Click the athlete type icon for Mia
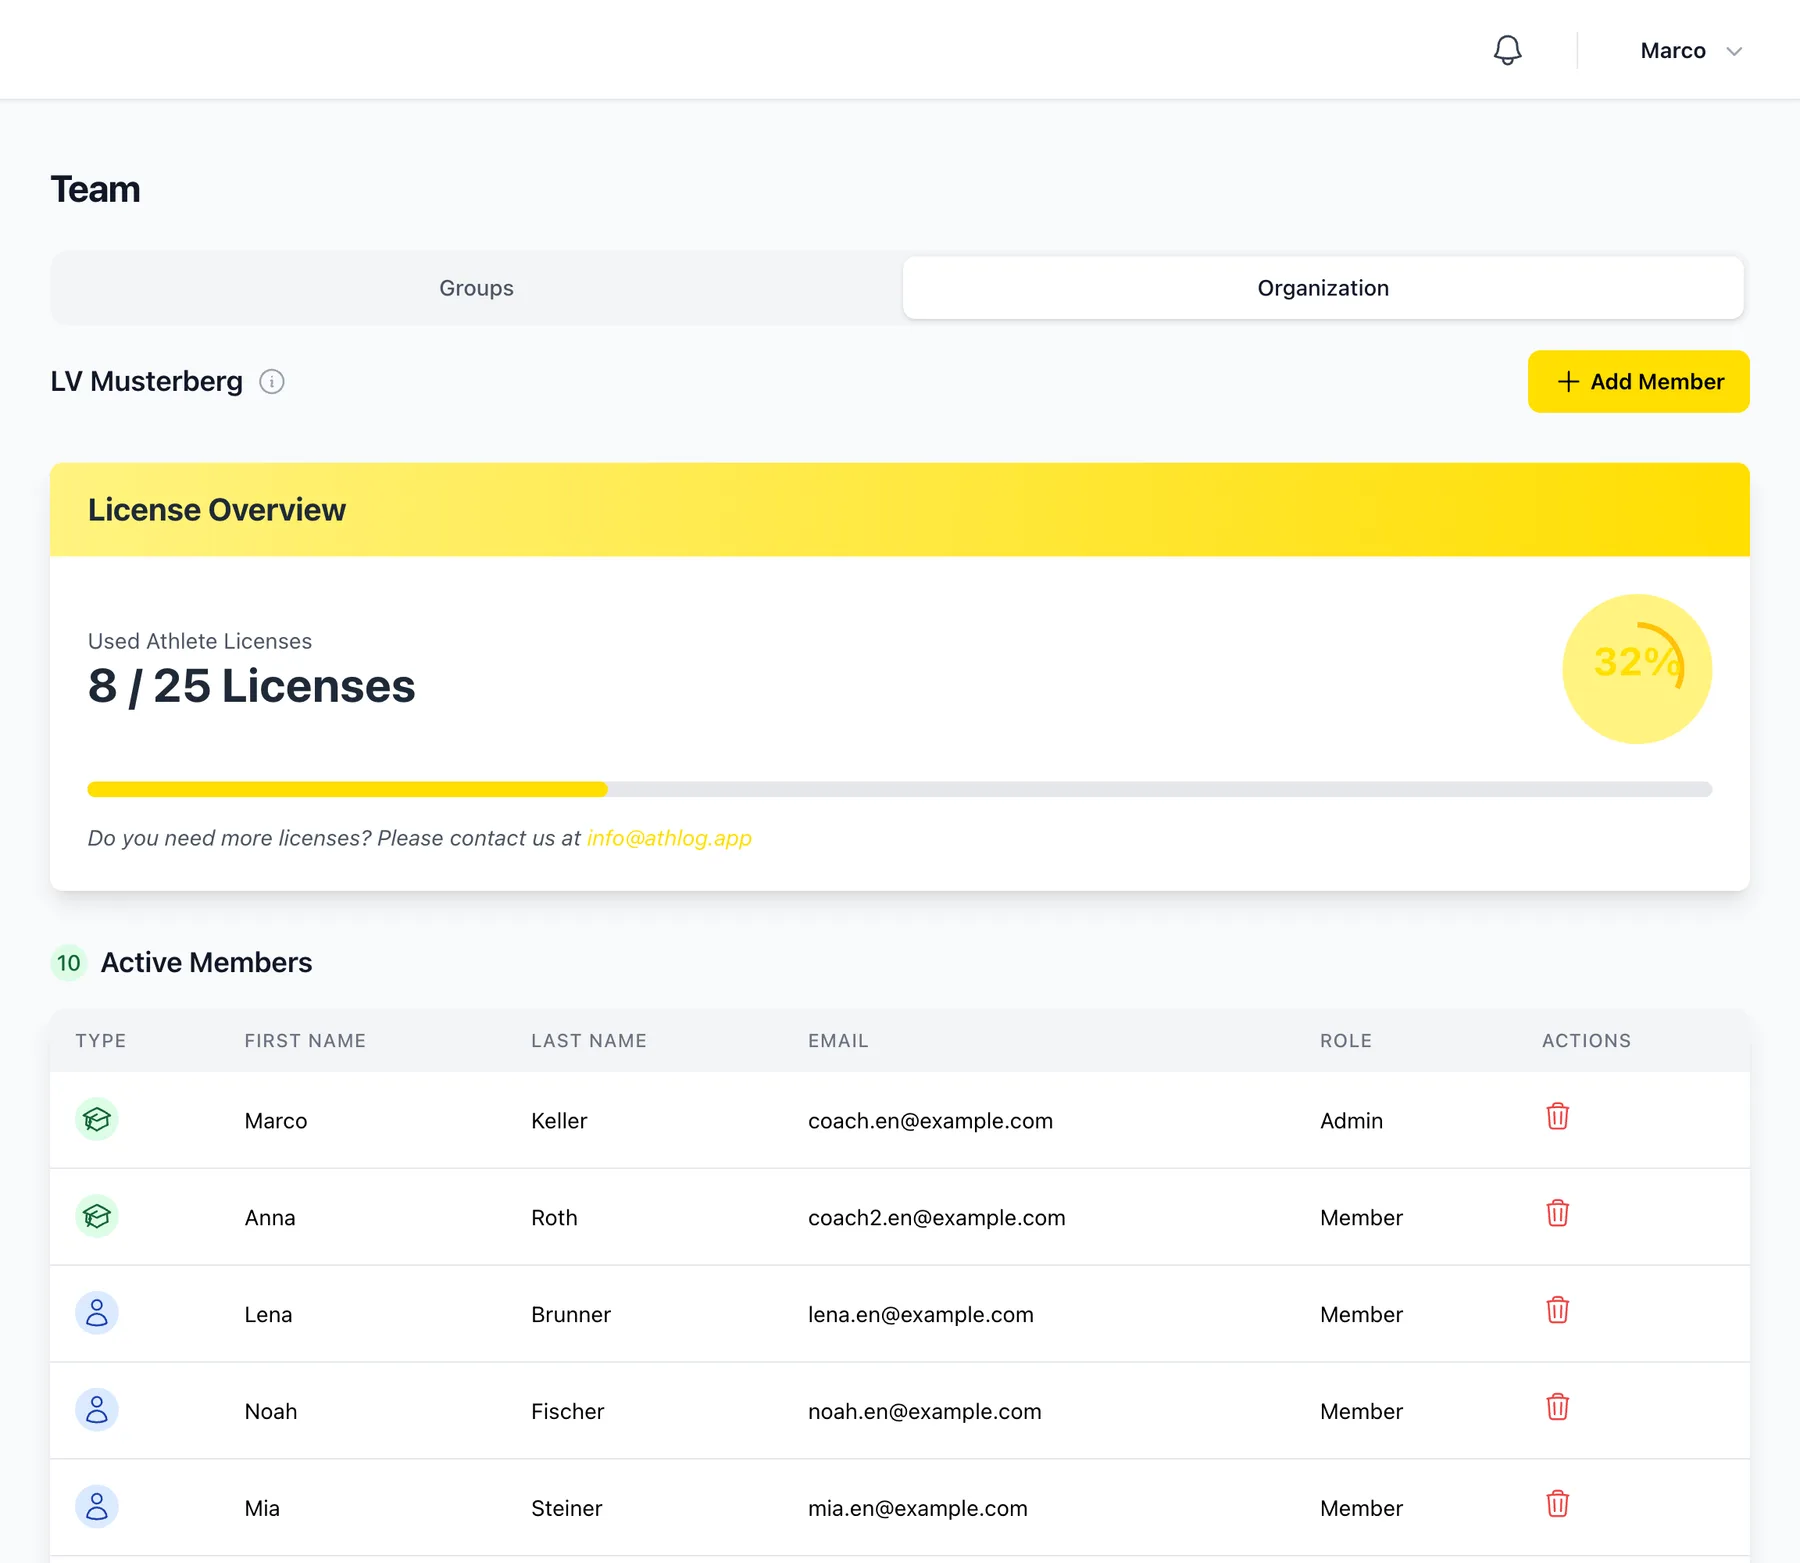 (97, 1507)
